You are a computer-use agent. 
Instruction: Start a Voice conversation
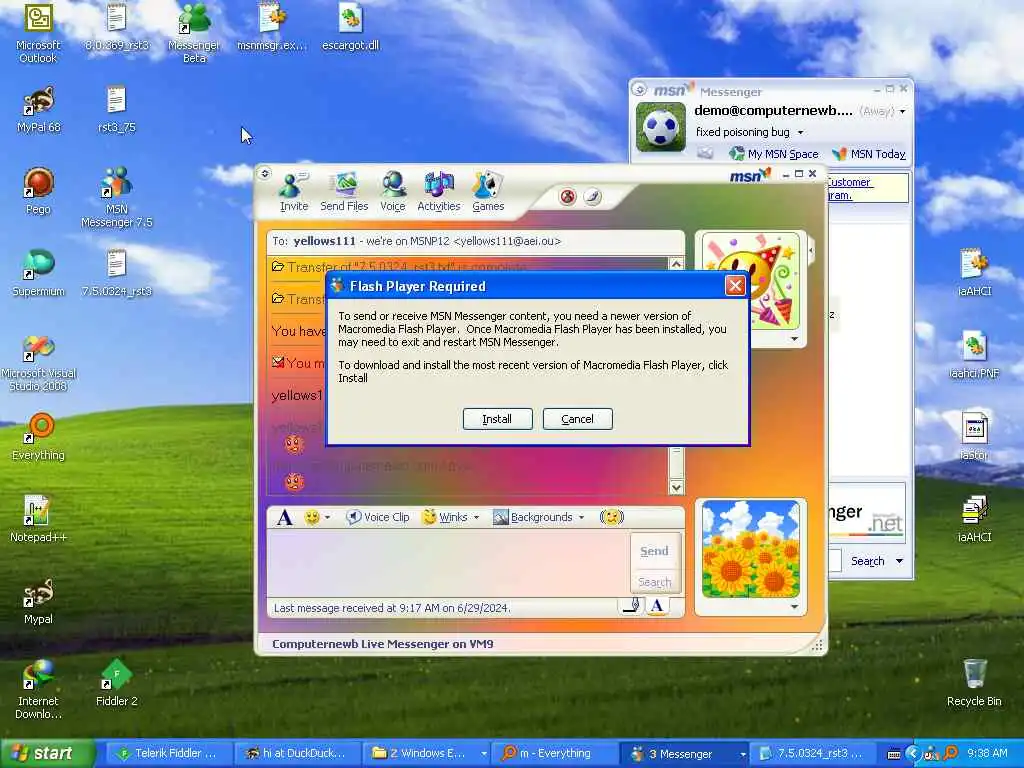pyautogui.click(x=393, y=193)
